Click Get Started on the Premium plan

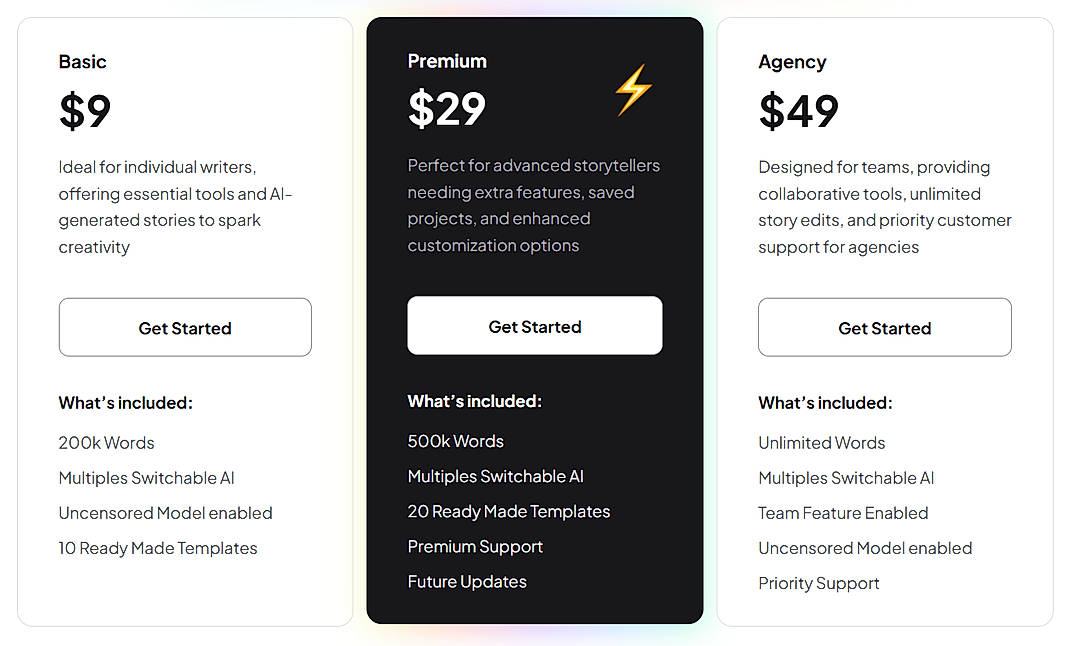click(534, 325)
